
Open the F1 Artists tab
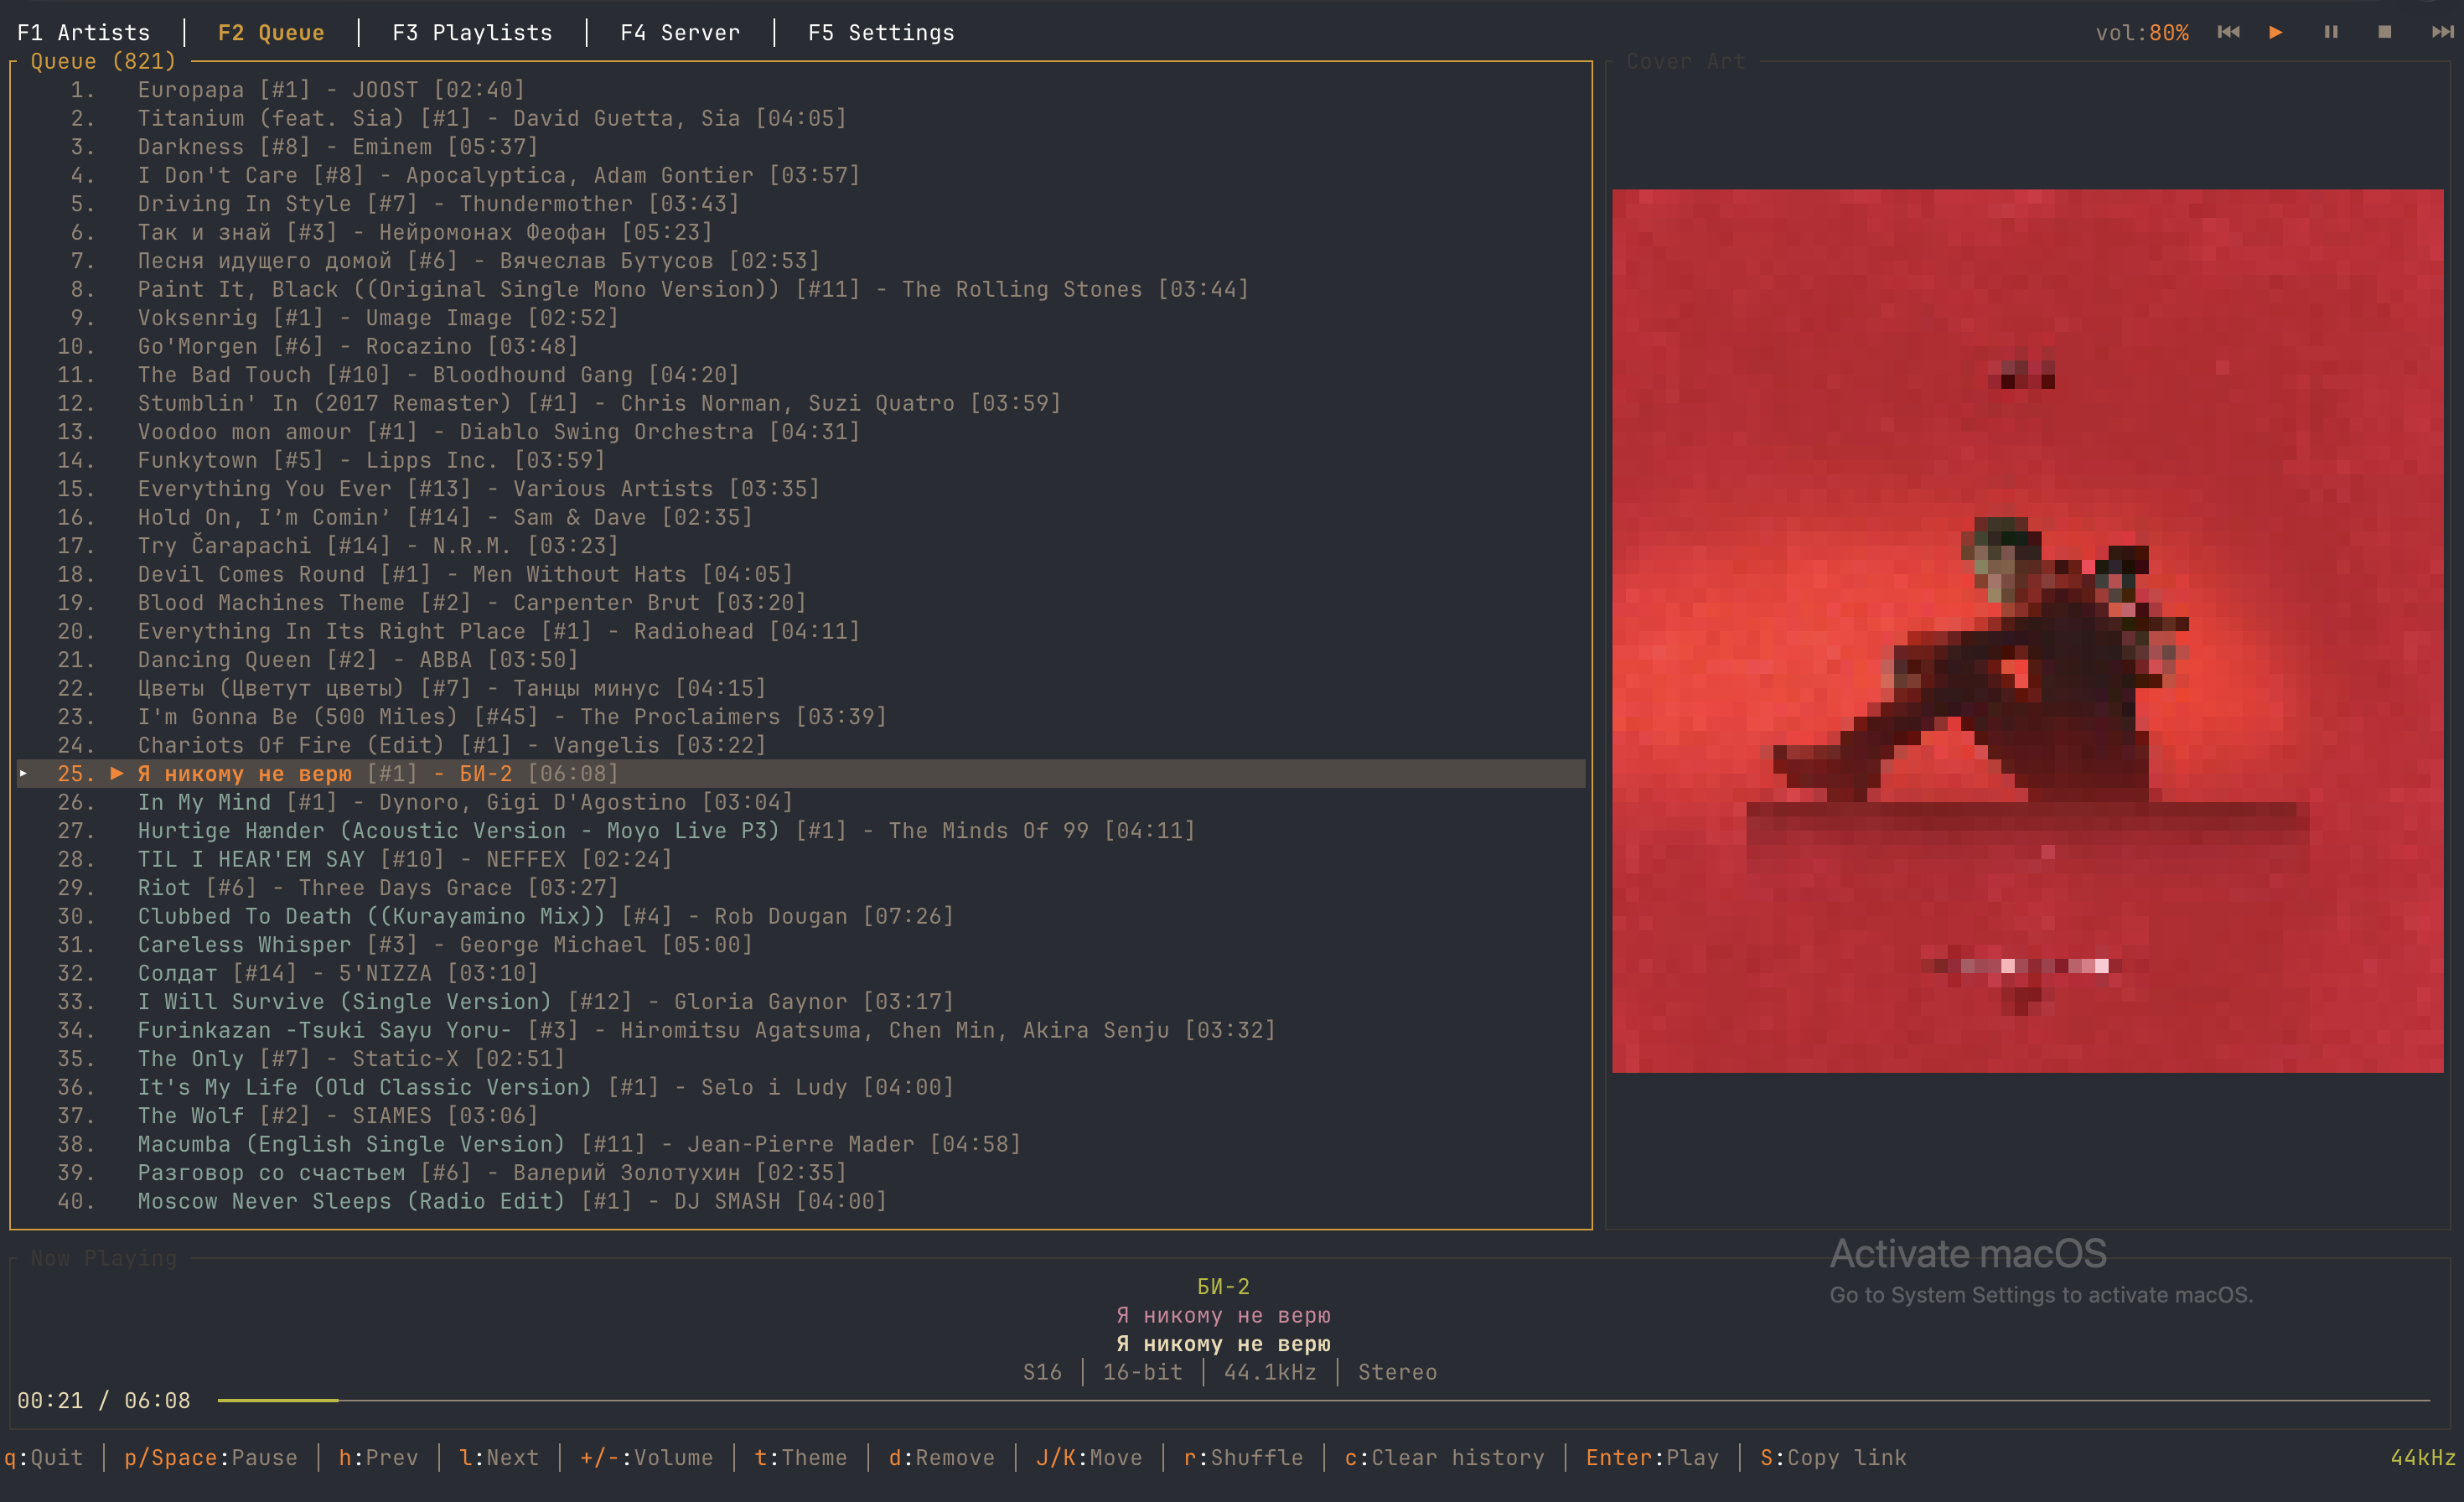tap(83, 33)
